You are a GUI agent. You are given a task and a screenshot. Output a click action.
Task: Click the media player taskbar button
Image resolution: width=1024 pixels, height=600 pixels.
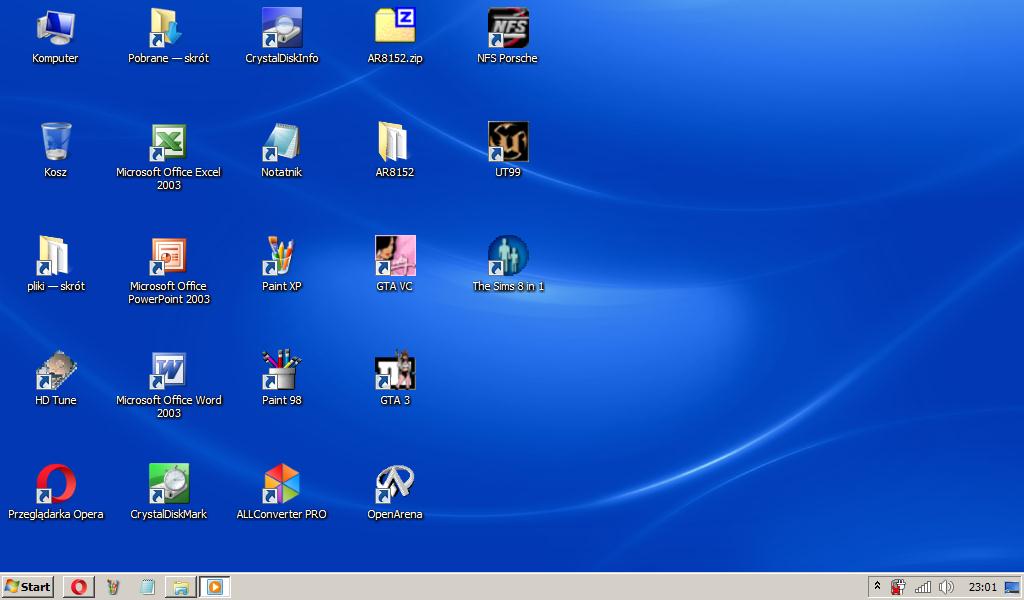coord(215,587)
